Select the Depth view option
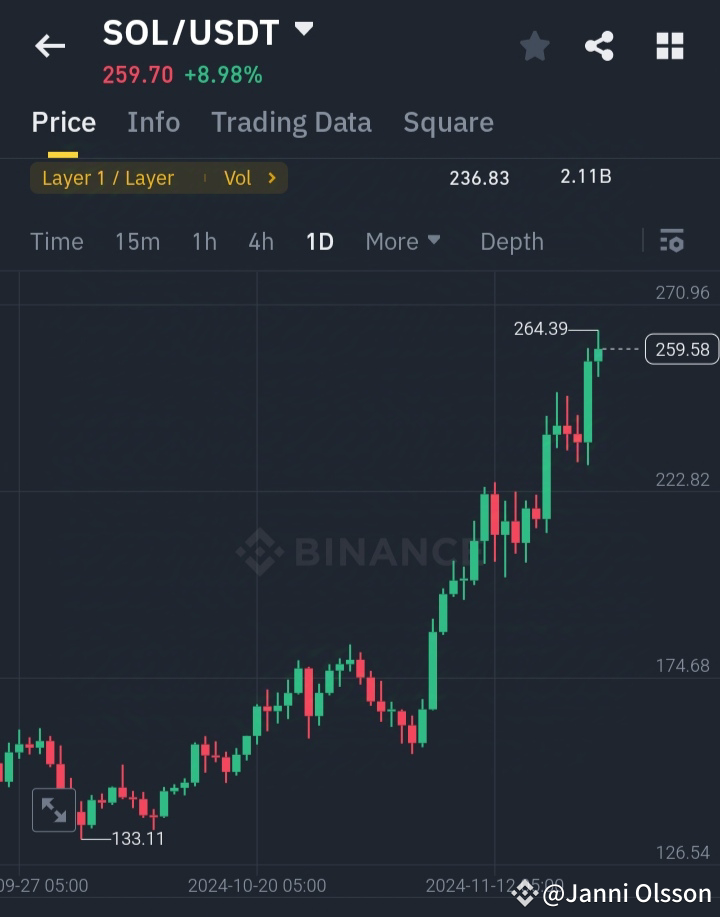 coord(511,241)
